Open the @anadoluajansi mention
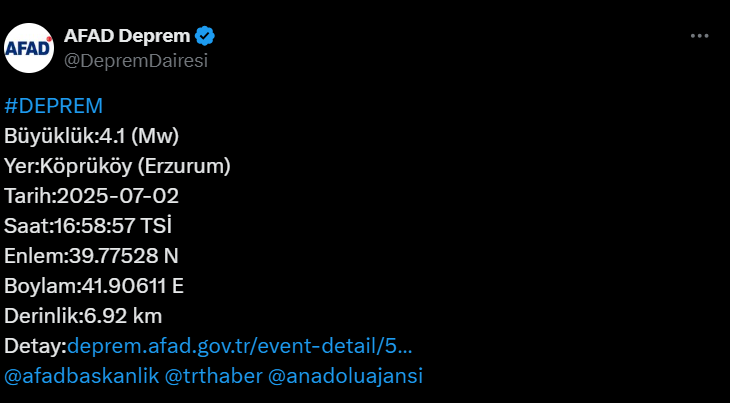Image resolution: width=730 pixels, height=403 pixels. click(x=345, y=376)
